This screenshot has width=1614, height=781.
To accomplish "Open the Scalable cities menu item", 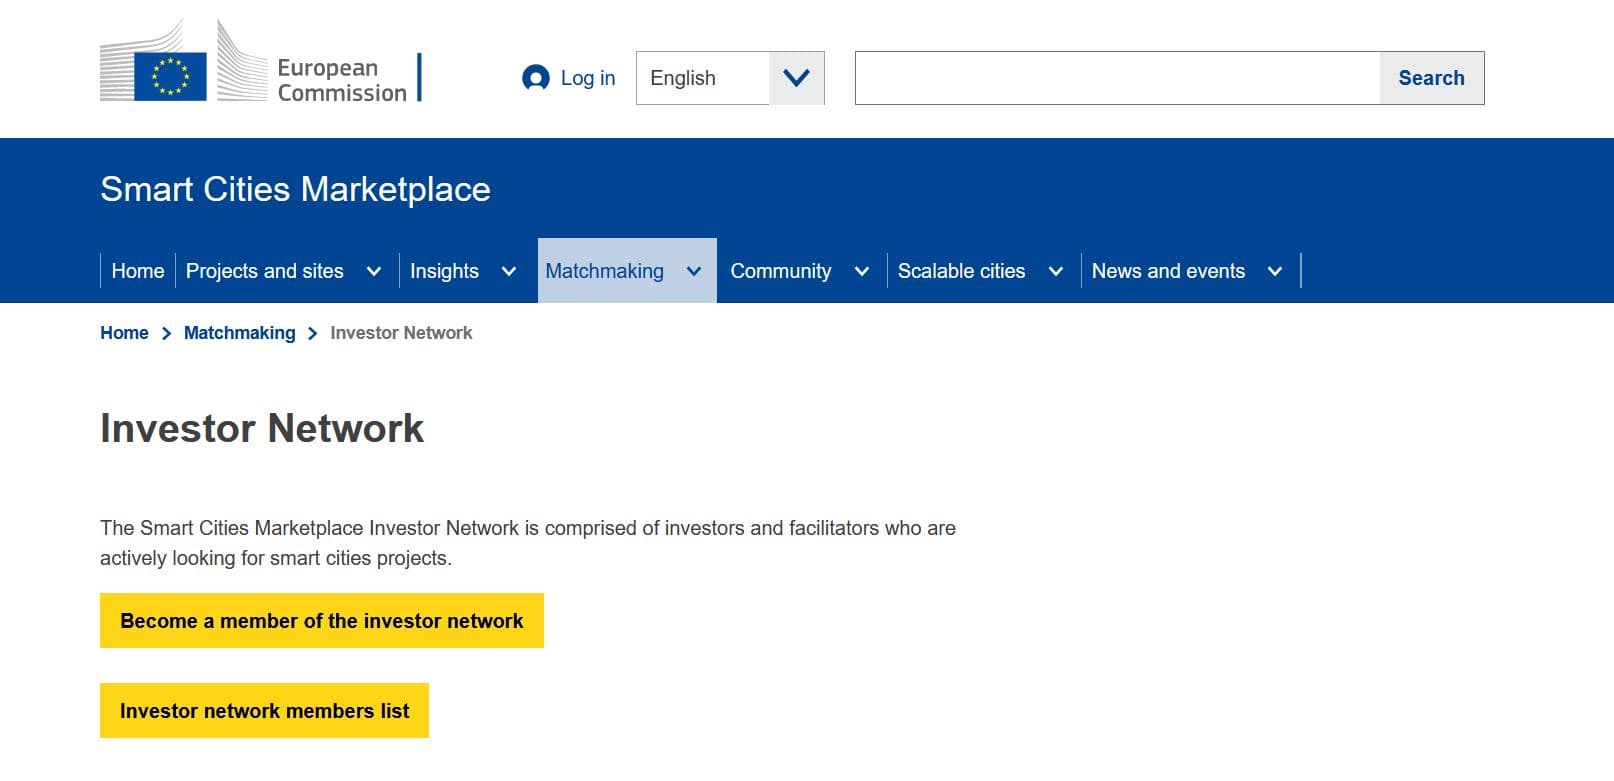I will 961,271.
